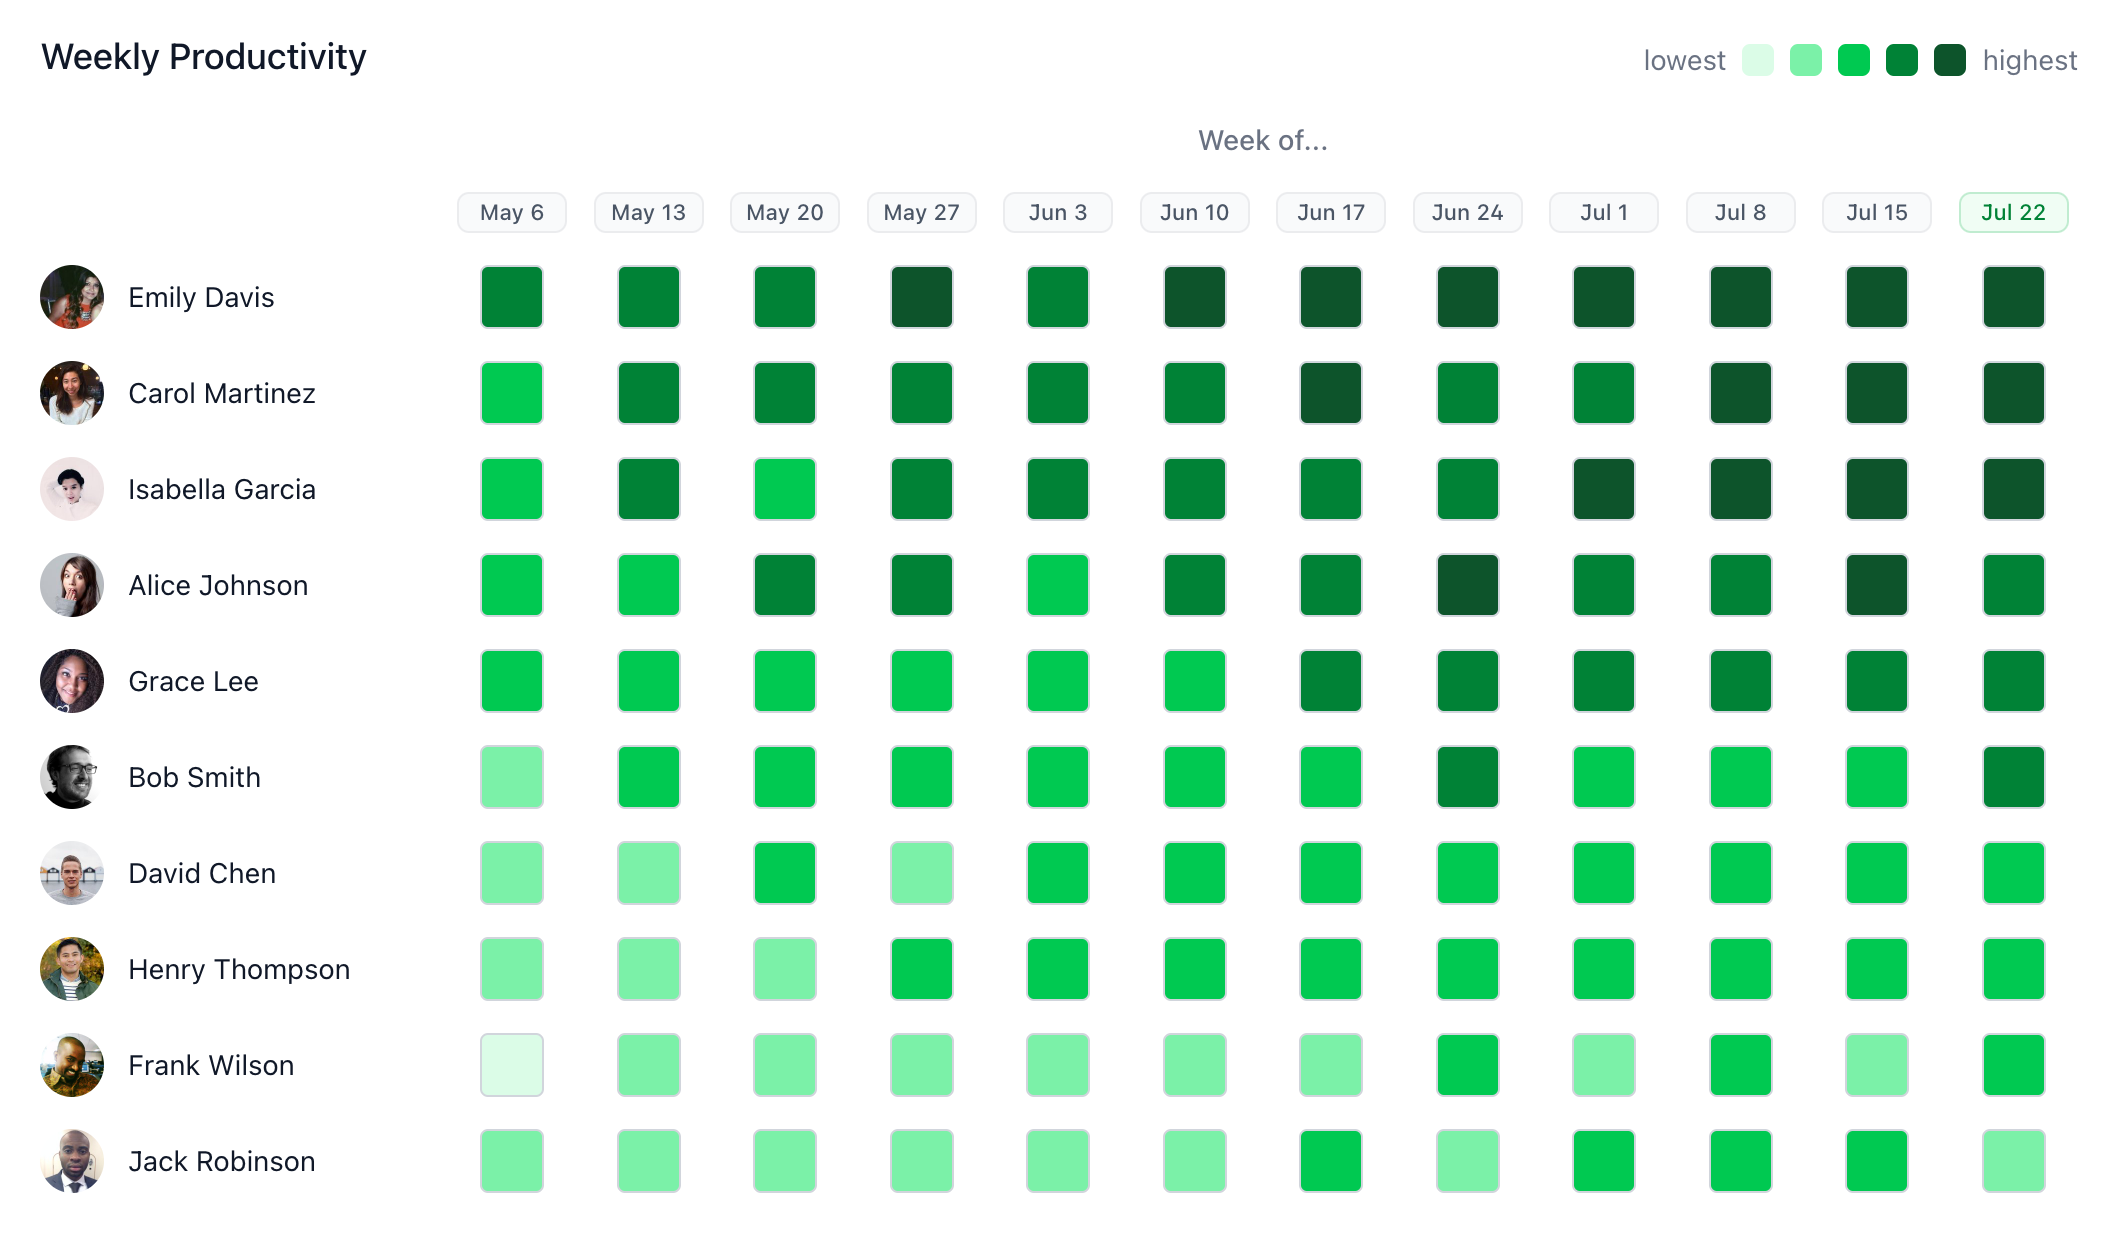Select Bob Smith's Jun 24 productivity square

click(x=1467, y=777)
